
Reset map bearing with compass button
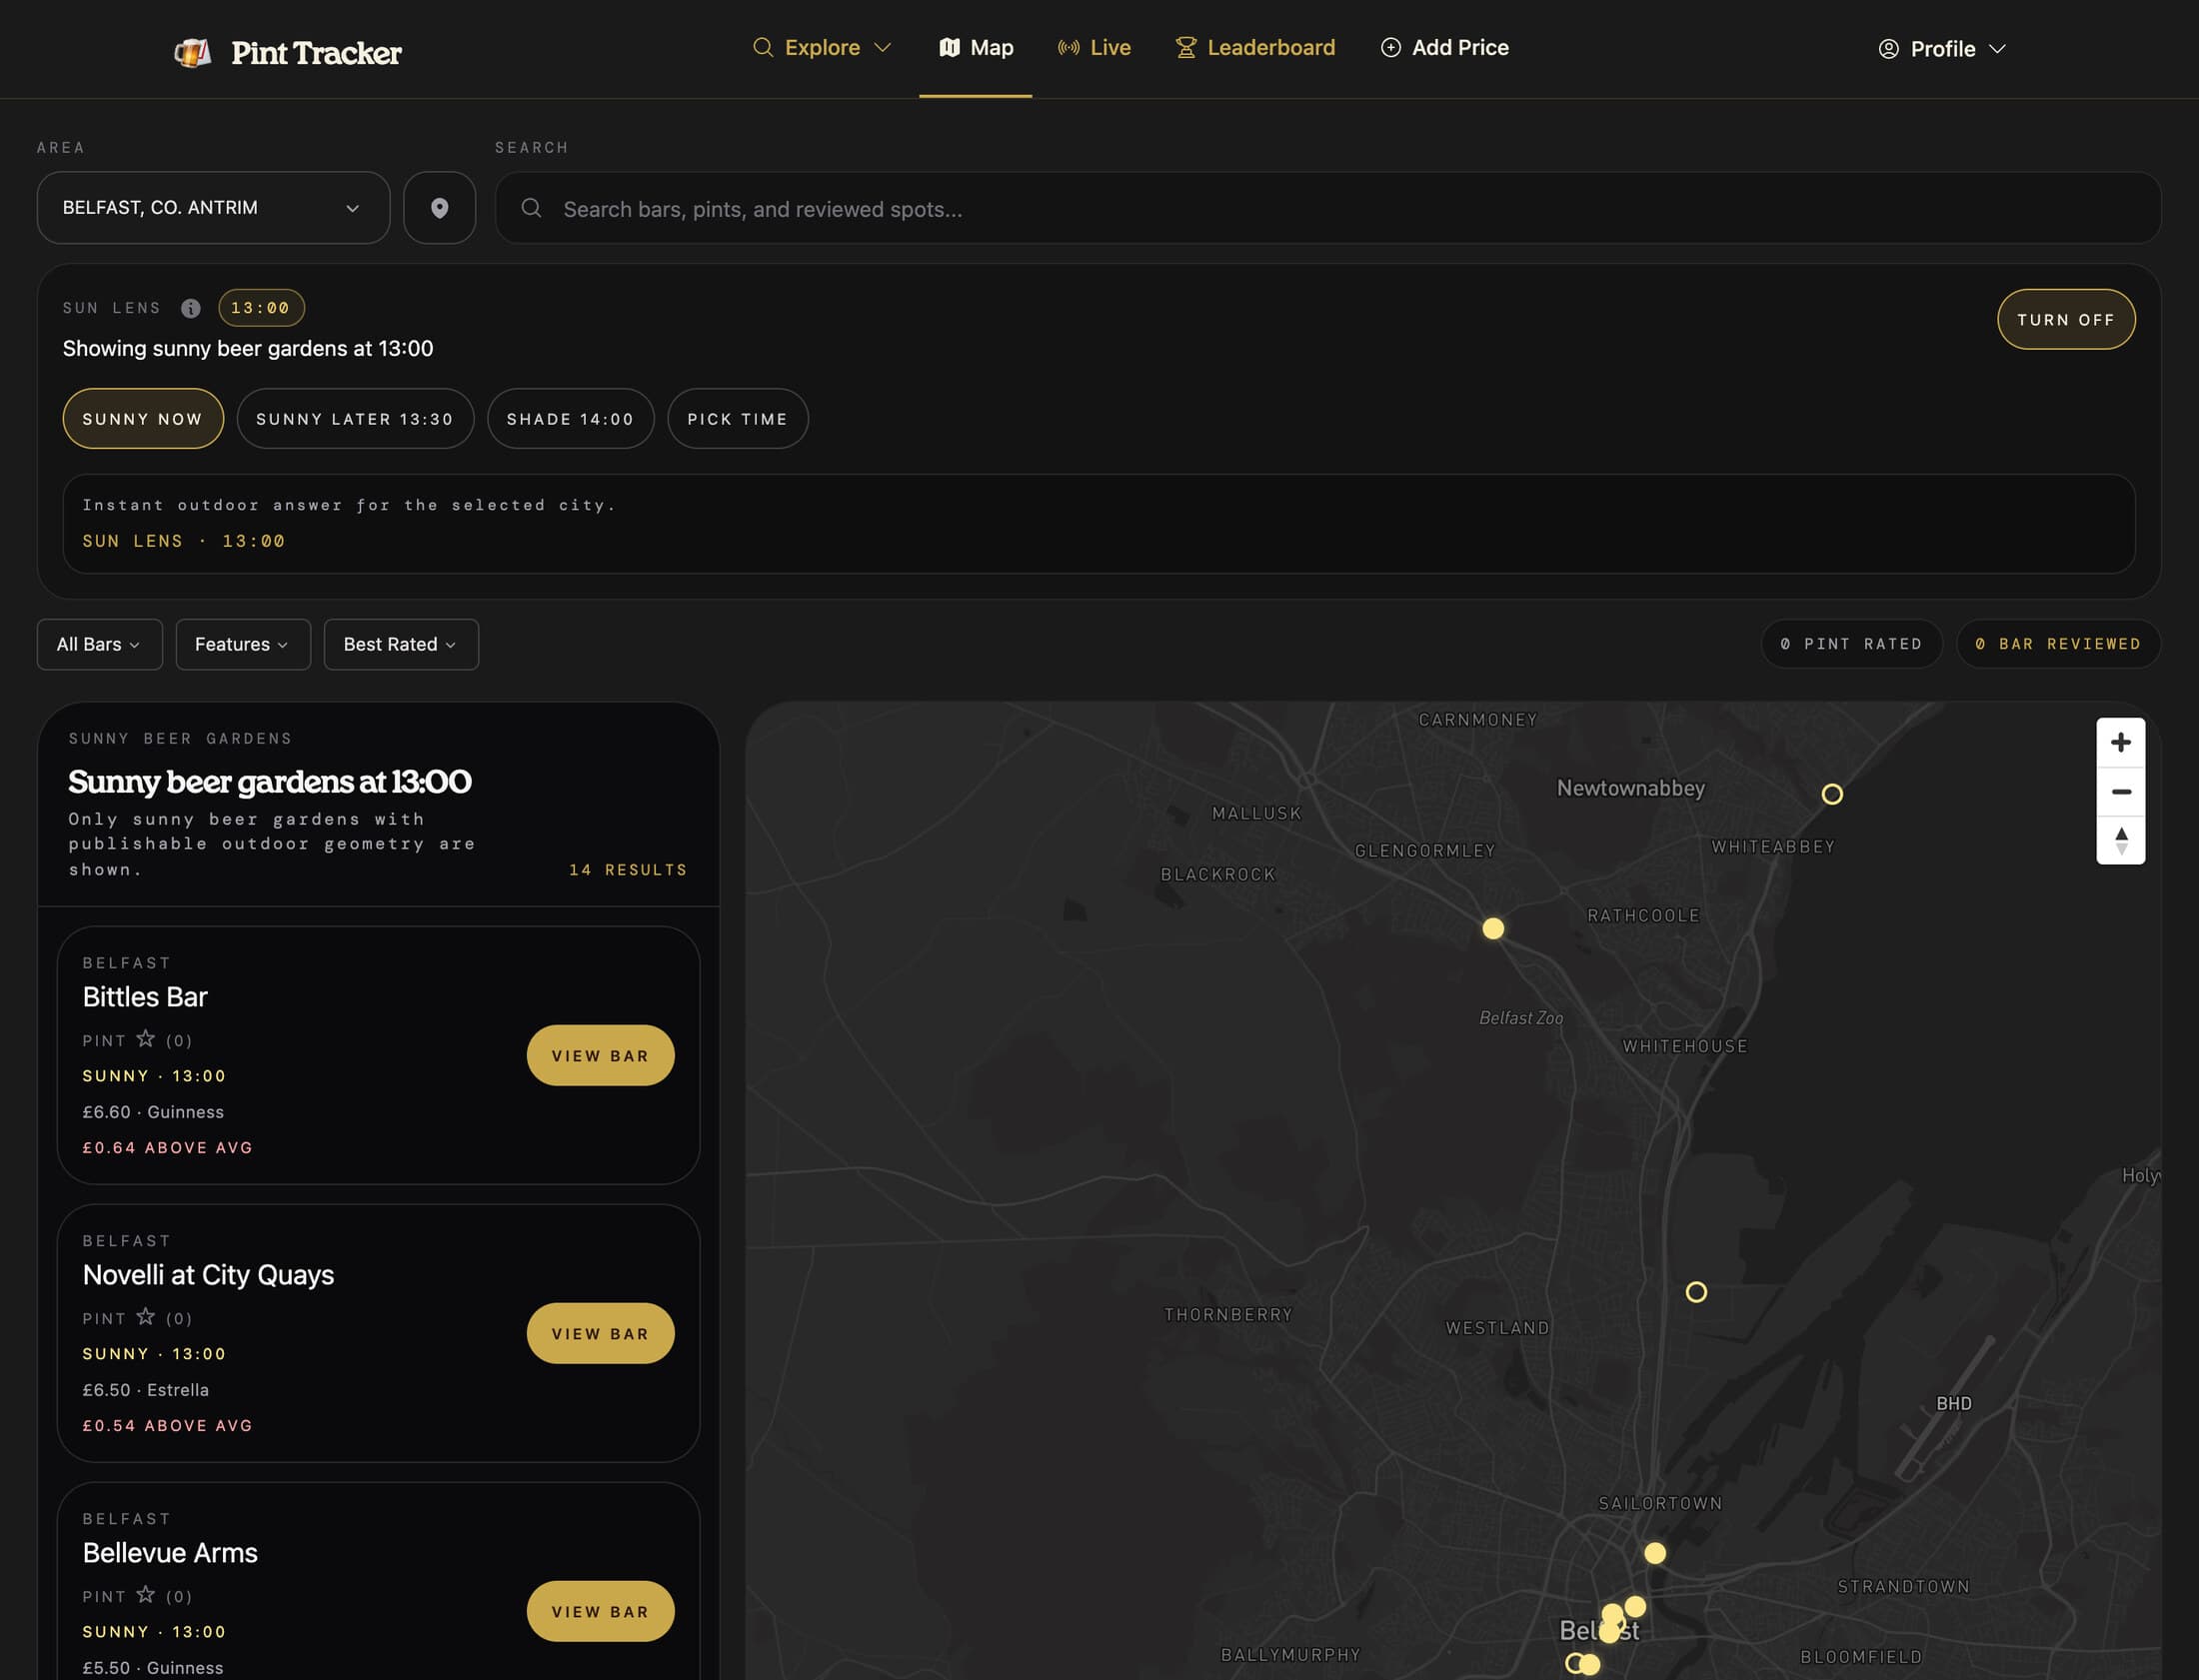pyautogui.click(x=2120, y=840)
